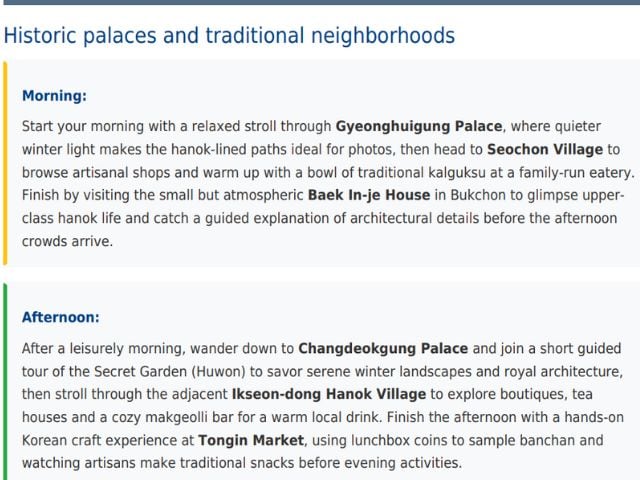
Task: Click the 'Historic palaces and traditional neighborhoods' heading
Action: click(229, 36)
